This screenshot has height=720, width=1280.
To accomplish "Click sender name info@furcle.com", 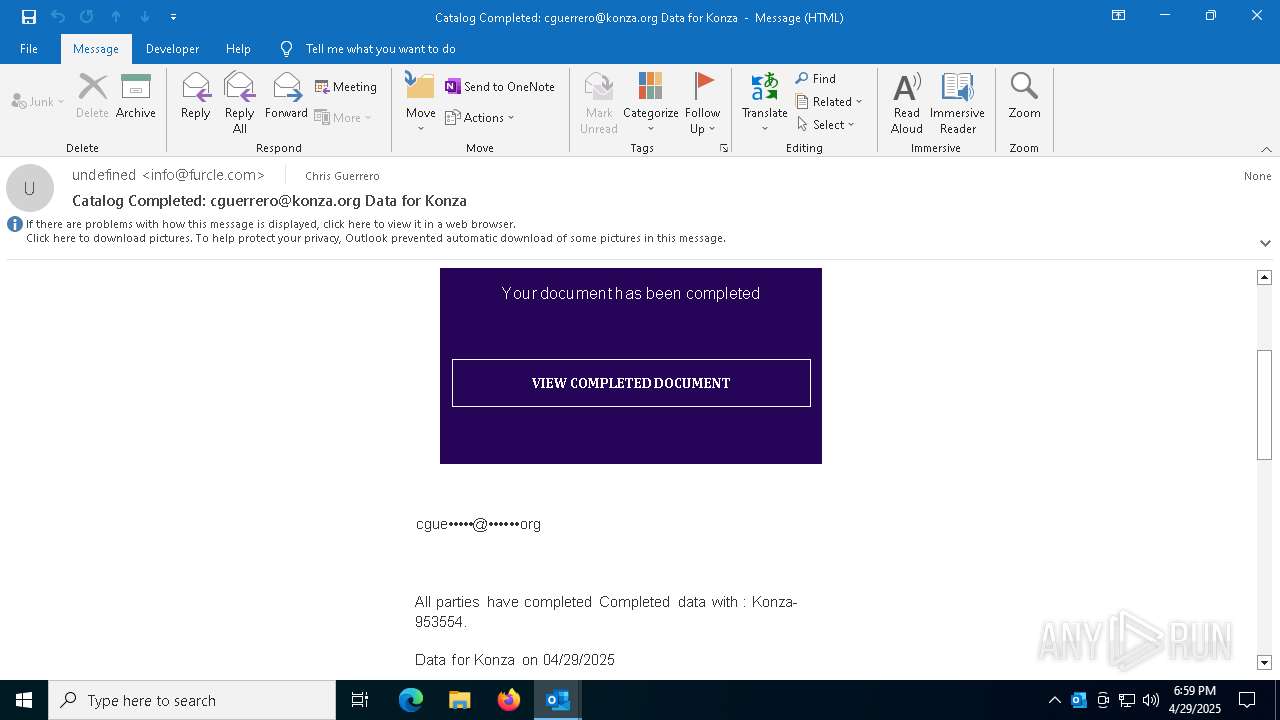I will point(168,175).
